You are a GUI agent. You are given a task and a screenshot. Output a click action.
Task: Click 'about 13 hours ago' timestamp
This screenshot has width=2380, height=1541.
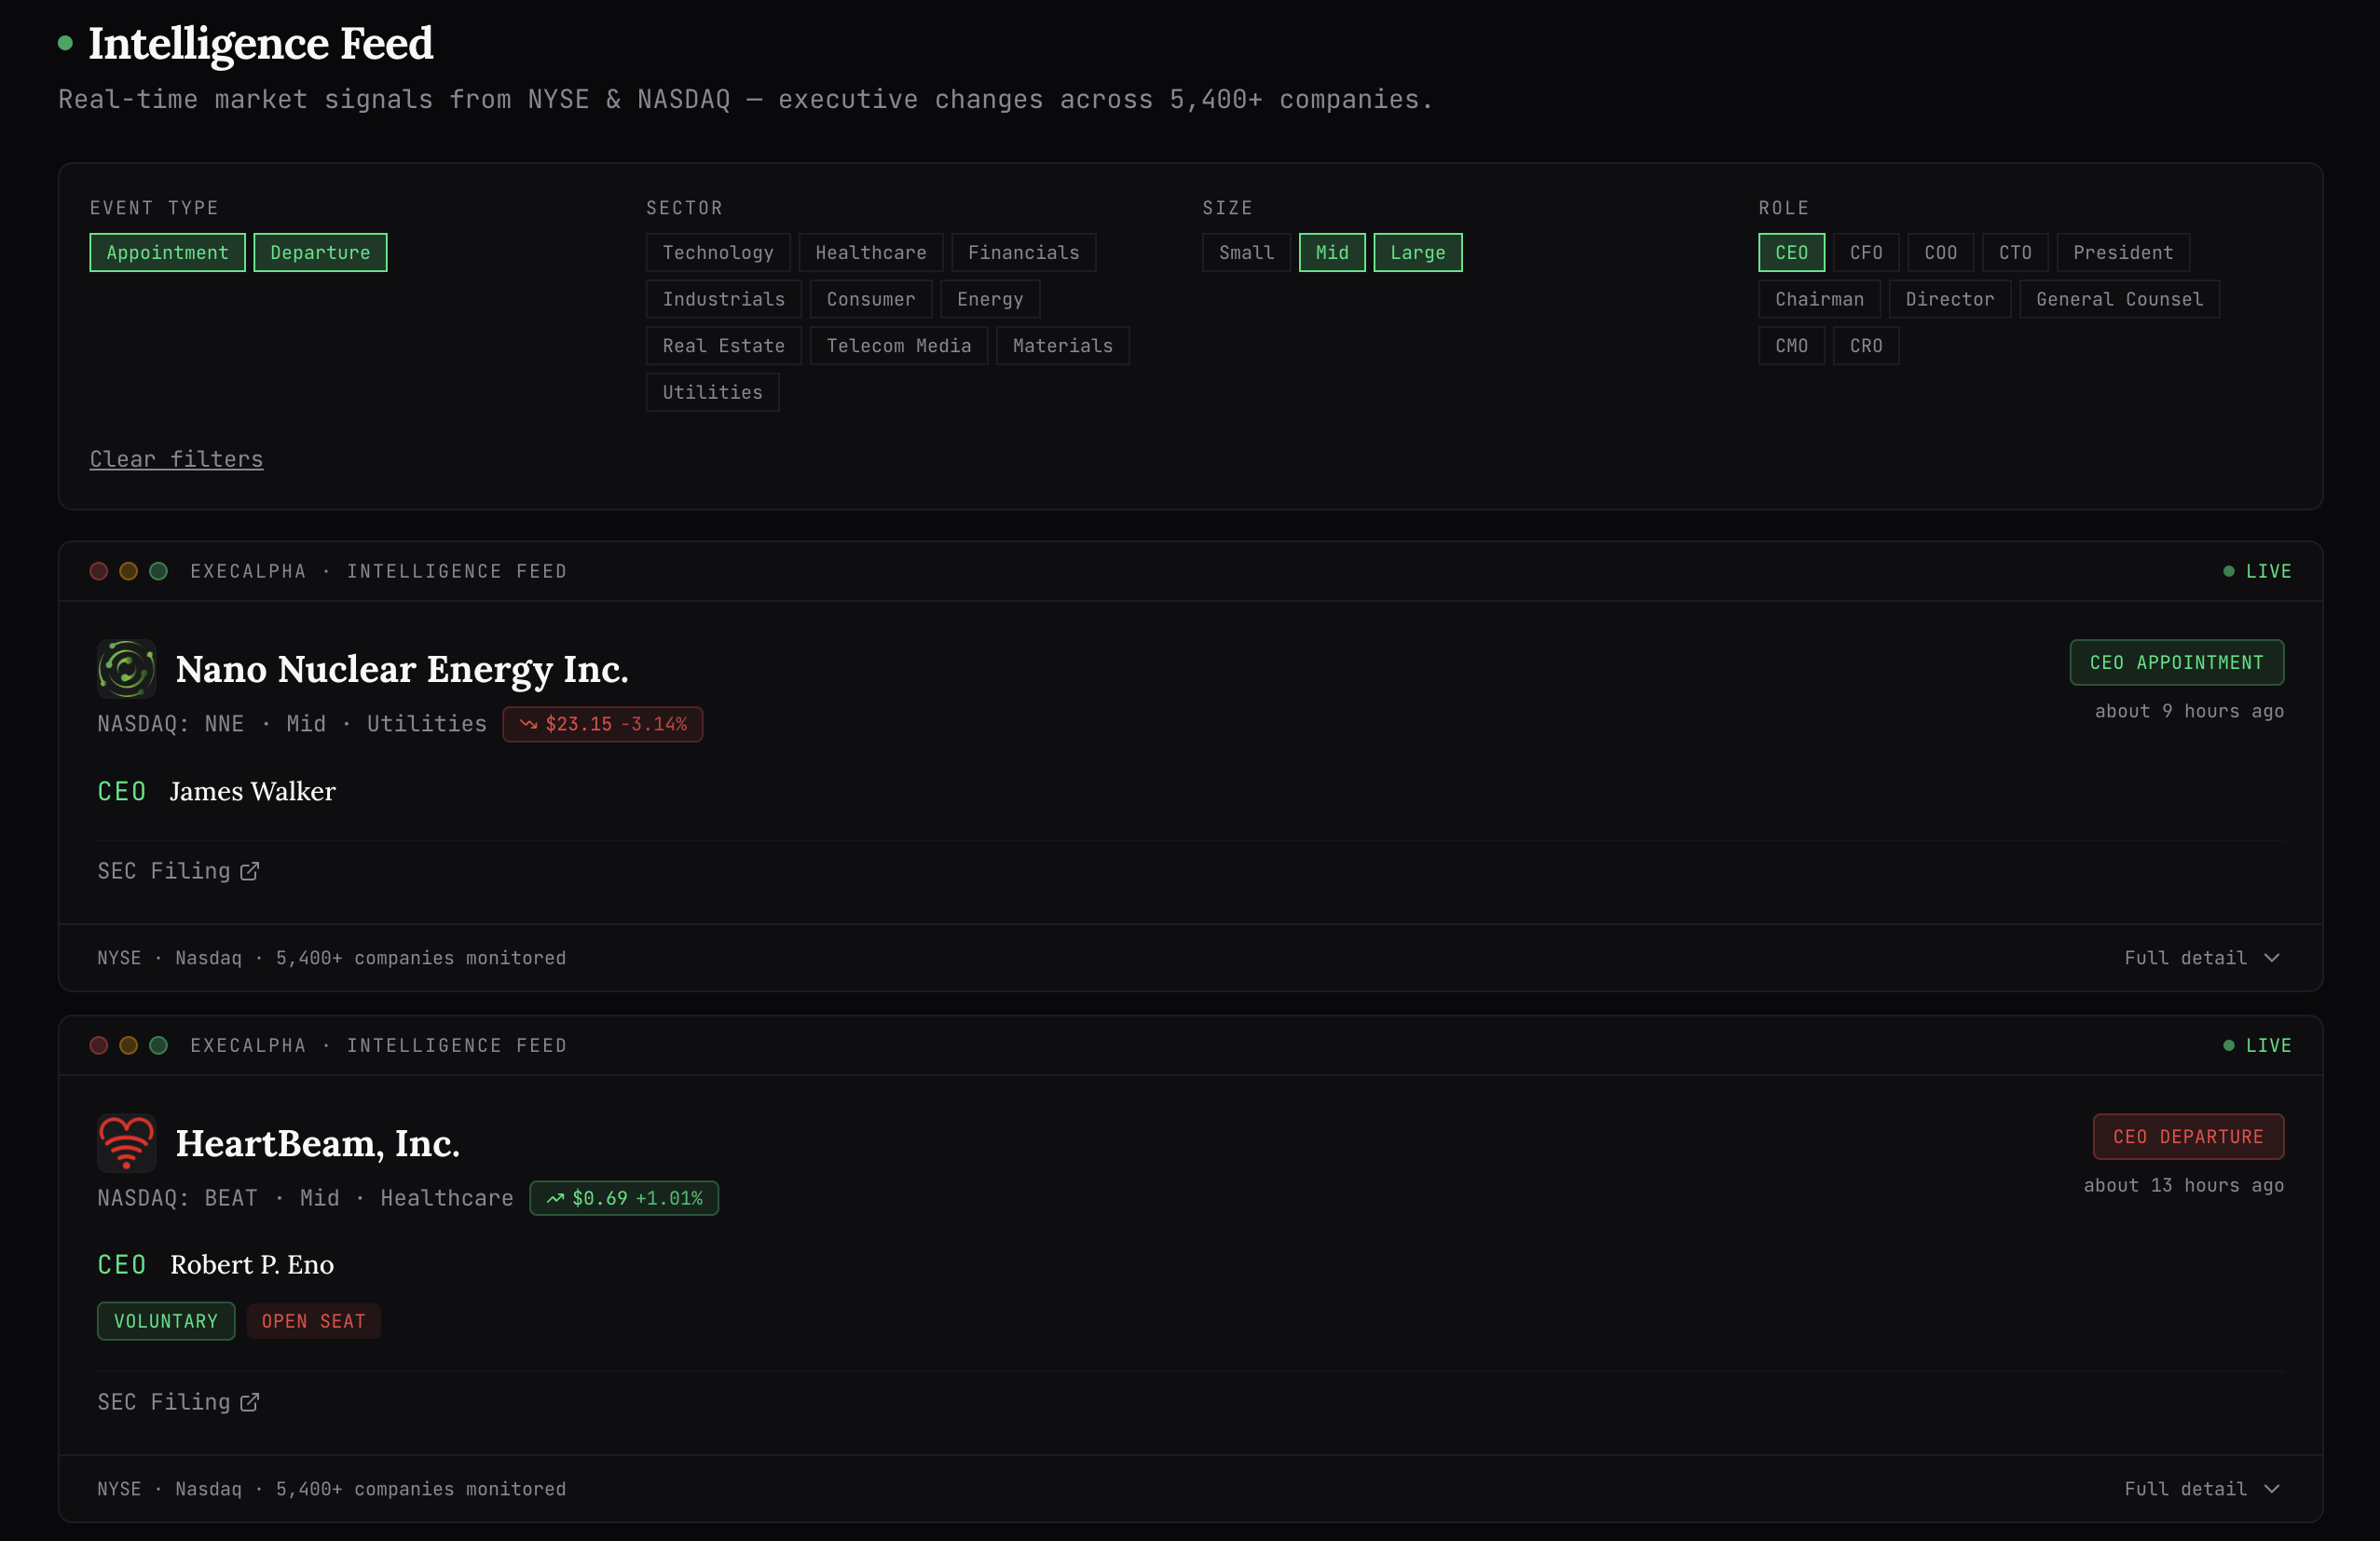tap(2183, 1185)
